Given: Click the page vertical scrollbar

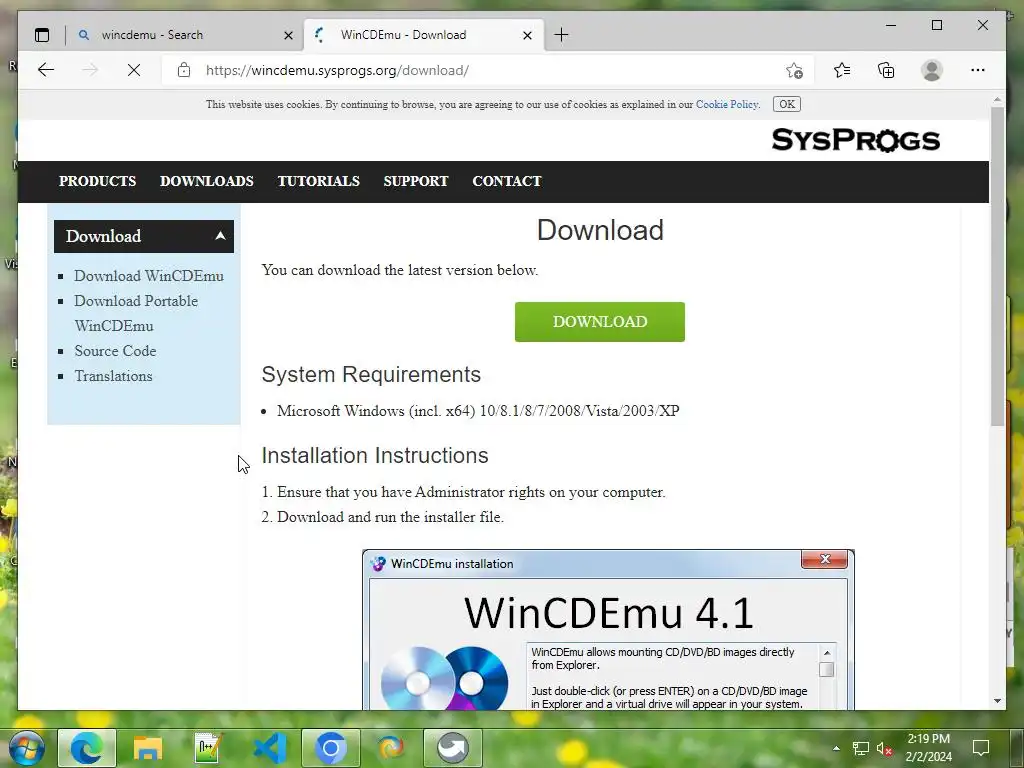Looking at the screenshot, I should [997, 266].
